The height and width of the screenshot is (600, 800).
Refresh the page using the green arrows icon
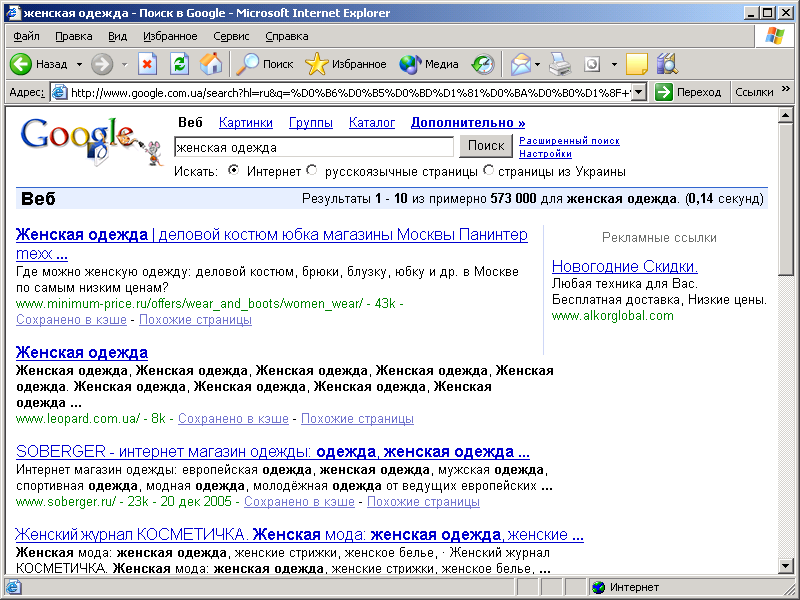179,64
